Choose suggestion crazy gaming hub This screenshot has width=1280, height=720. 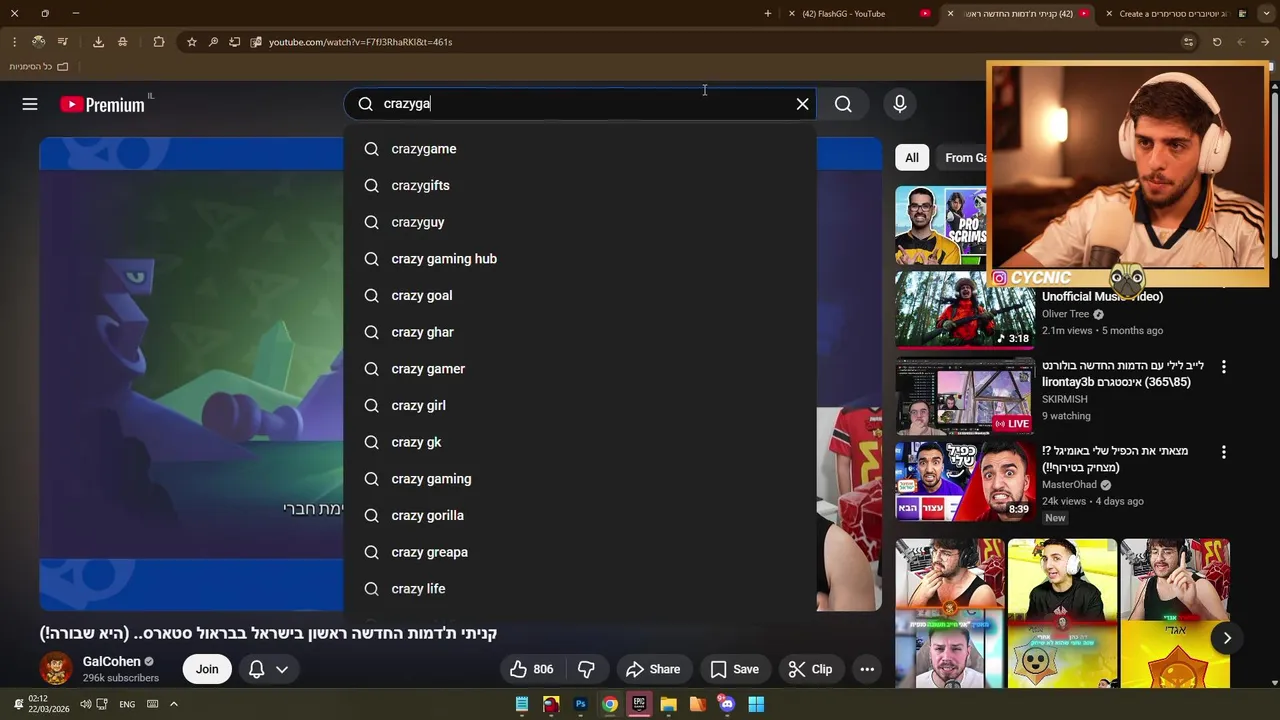pos(580,259)
